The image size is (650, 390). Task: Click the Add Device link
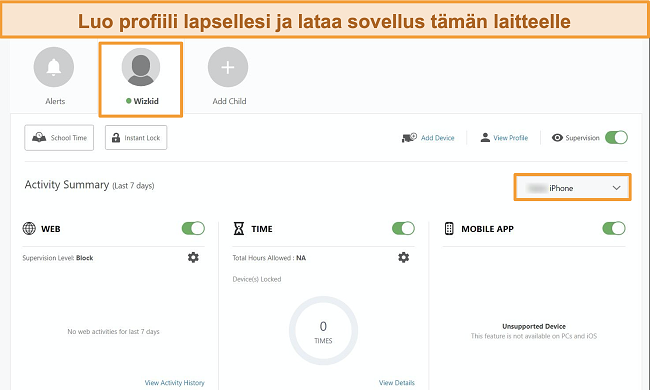438,138
